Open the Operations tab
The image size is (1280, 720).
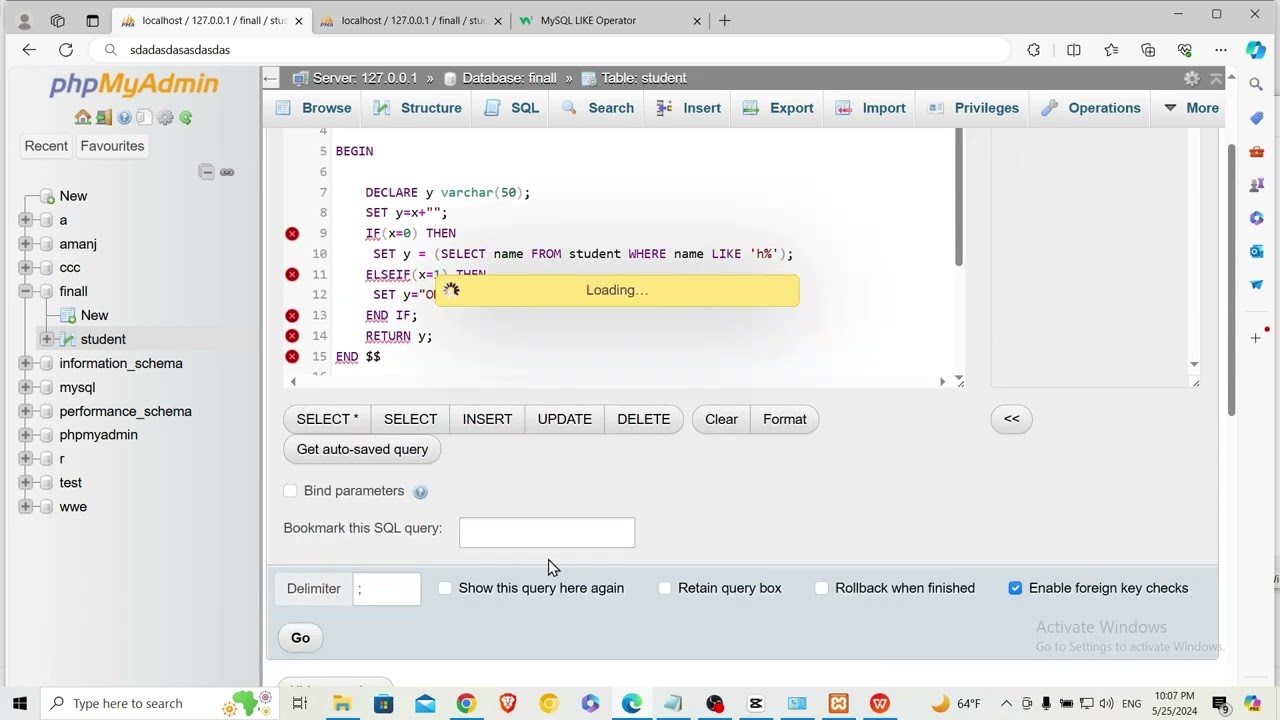click(1091, 108)
